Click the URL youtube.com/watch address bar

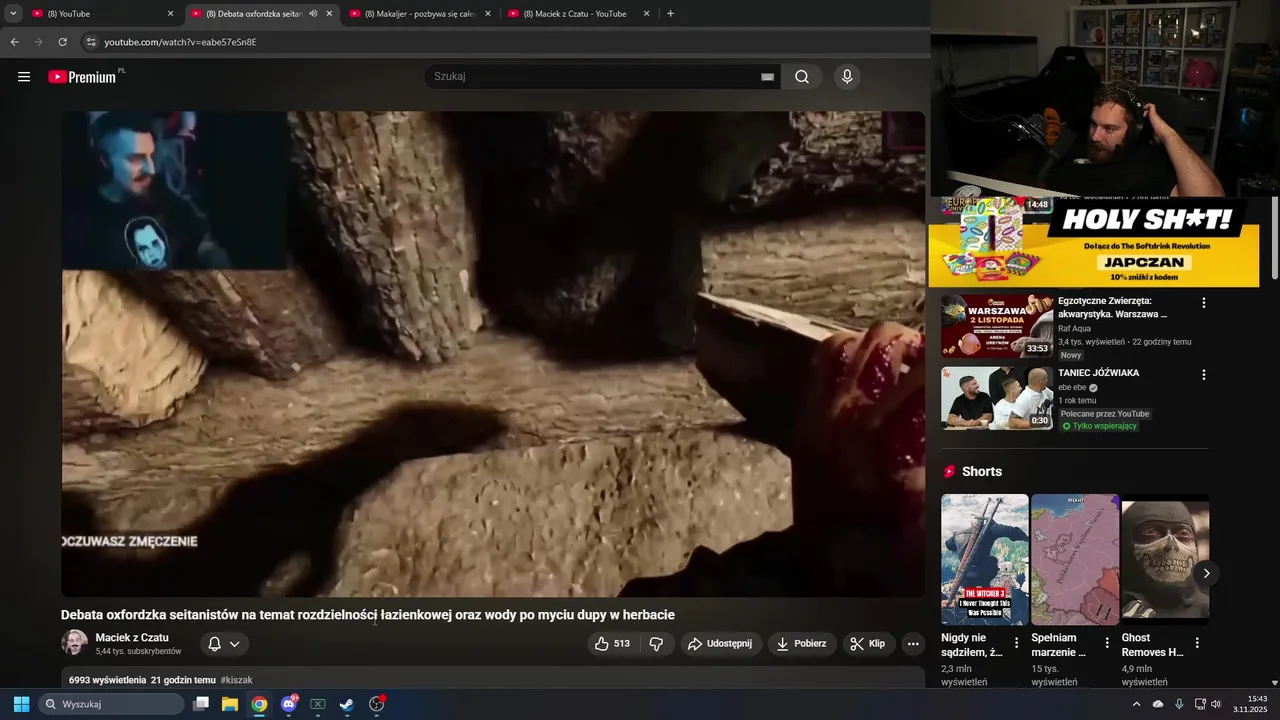181,42
